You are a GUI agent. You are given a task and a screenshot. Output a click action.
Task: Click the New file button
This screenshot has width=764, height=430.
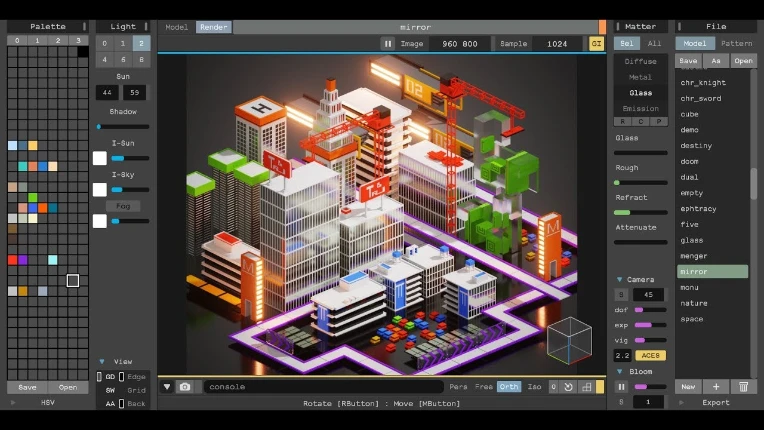(688, 387)
